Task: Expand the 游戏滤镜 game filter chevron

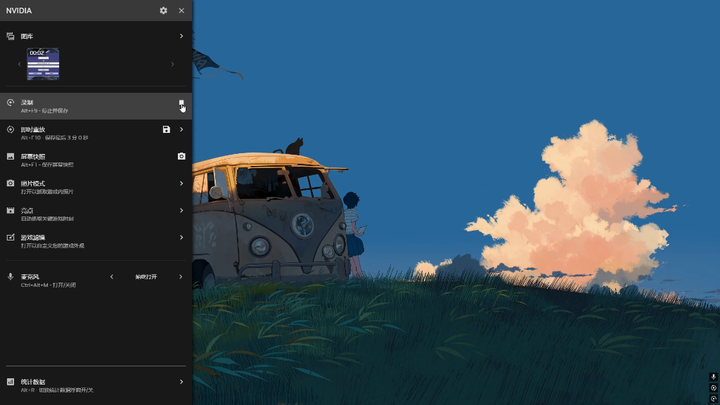Action: (x=181, y=237)
